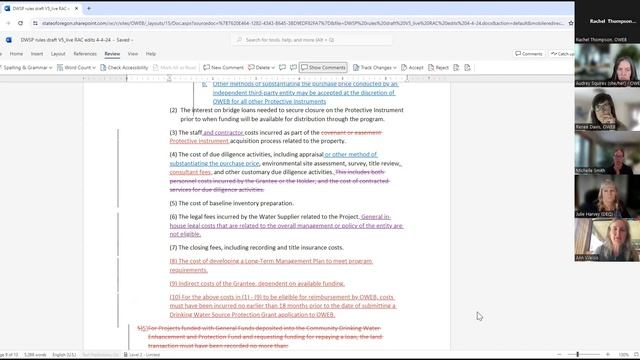Select the DWSP rules draft browser tab

41,8
